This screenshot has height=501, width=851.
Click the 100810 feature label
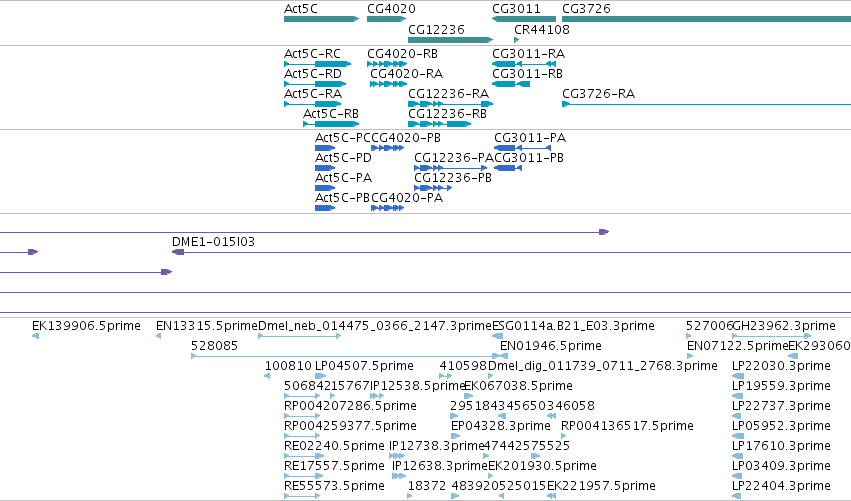[288, 366]
